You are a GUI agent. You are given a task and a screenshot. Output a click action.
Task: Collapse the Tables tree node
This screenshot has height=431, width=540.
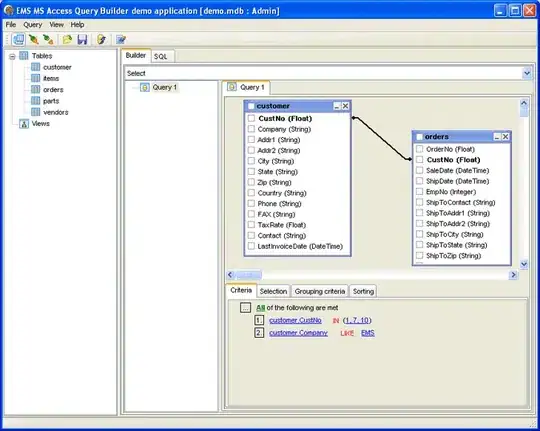click(x=12, y=56)
